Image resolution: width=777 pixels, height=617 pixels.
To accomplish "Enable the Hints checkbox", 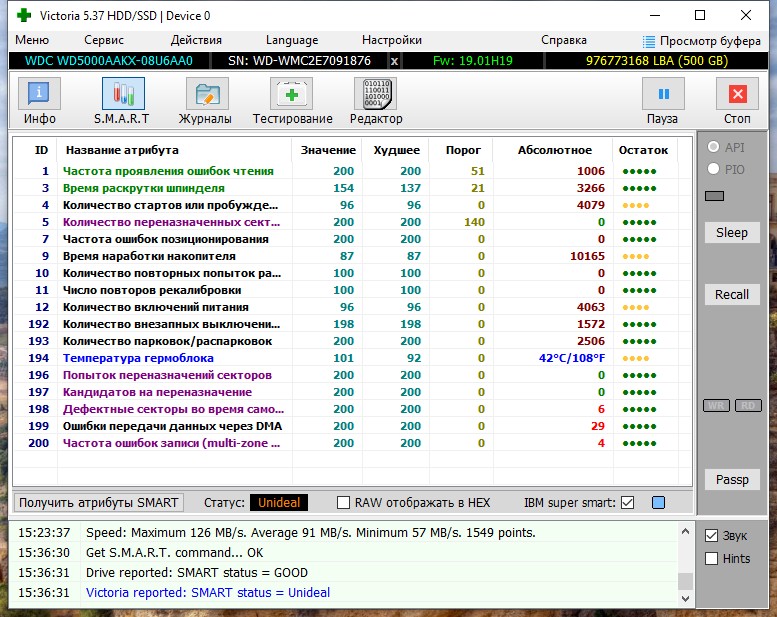I will tap(711, 559).
